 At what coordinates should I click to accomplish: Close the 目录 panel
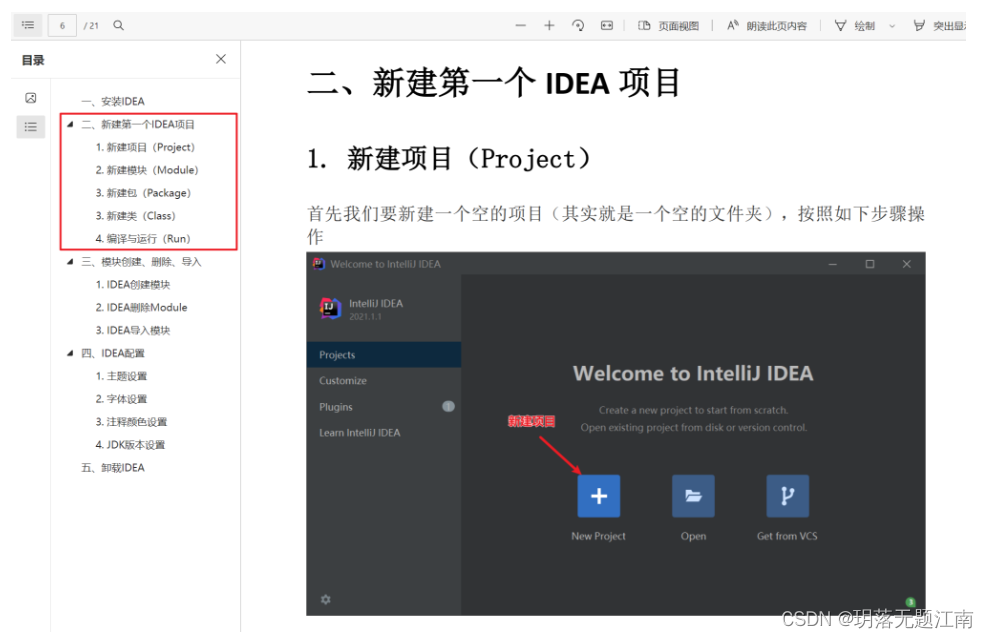pyautogui.click(x=221, y=59)
